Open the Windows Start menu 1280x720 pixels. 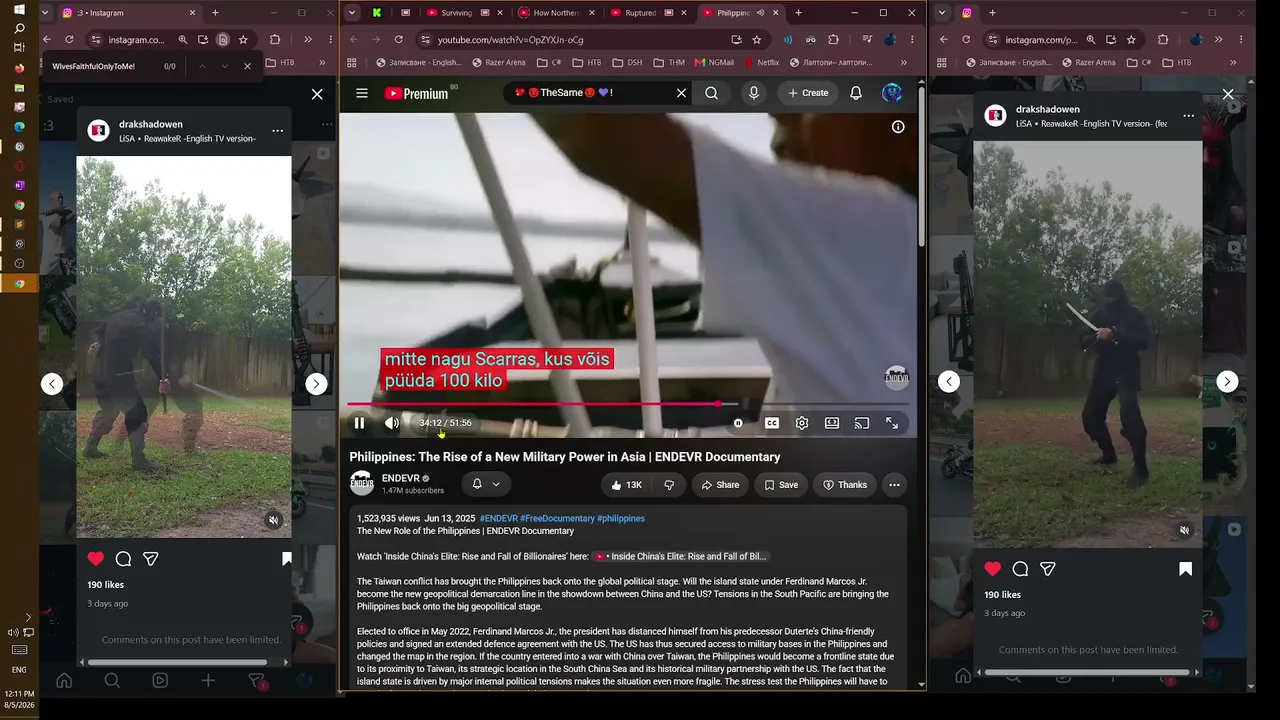click(x=19, y=10)
